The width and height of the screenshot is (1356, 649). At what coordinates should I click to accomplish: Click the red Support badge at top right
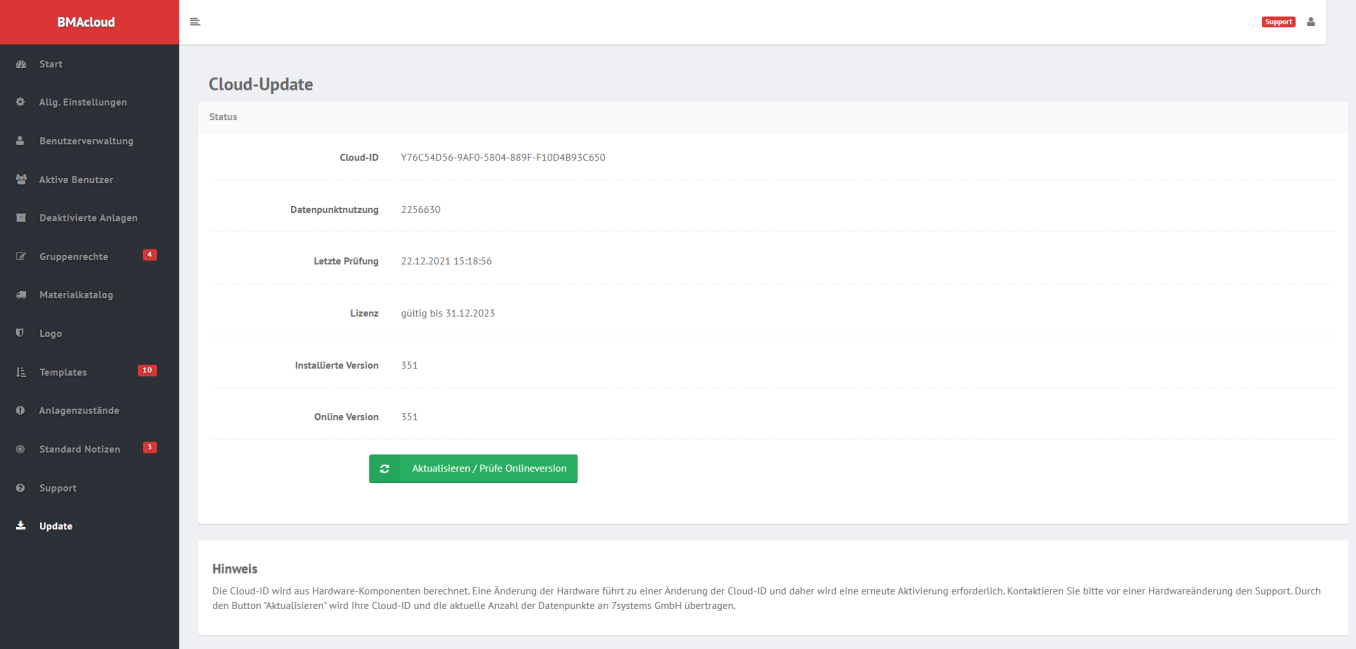[x=1278, y=22]
